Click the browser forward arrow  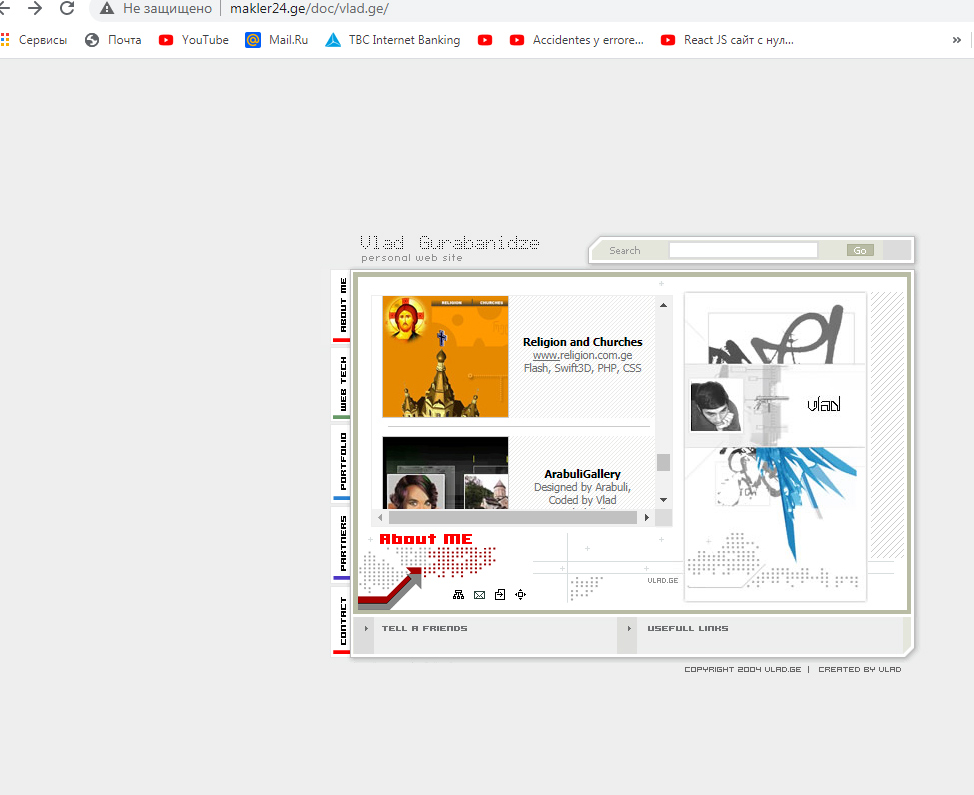click(35, 9)
